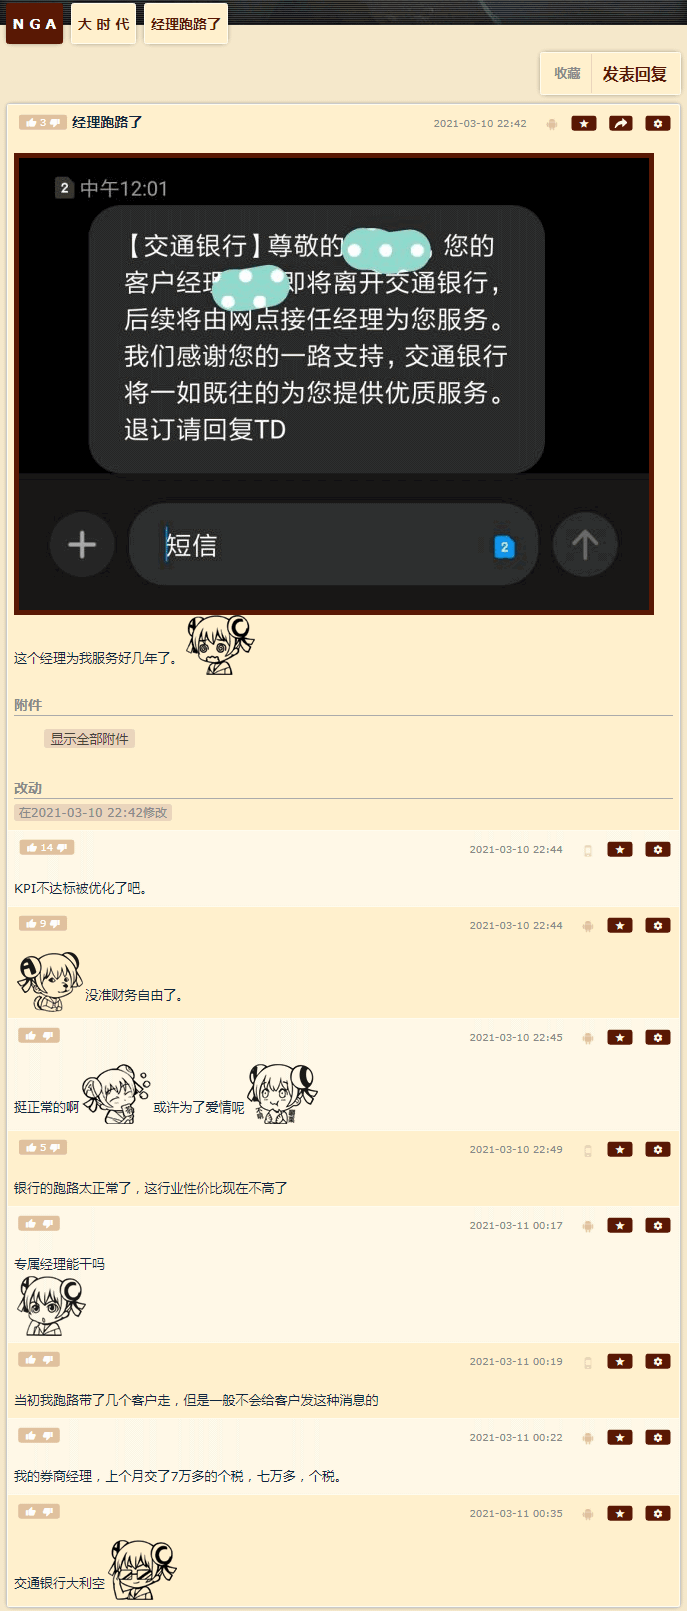Downvote the 银行的跑路太正常了 reply
The width and height of the screenshot is (687, 1611).
click(57, 1147)
